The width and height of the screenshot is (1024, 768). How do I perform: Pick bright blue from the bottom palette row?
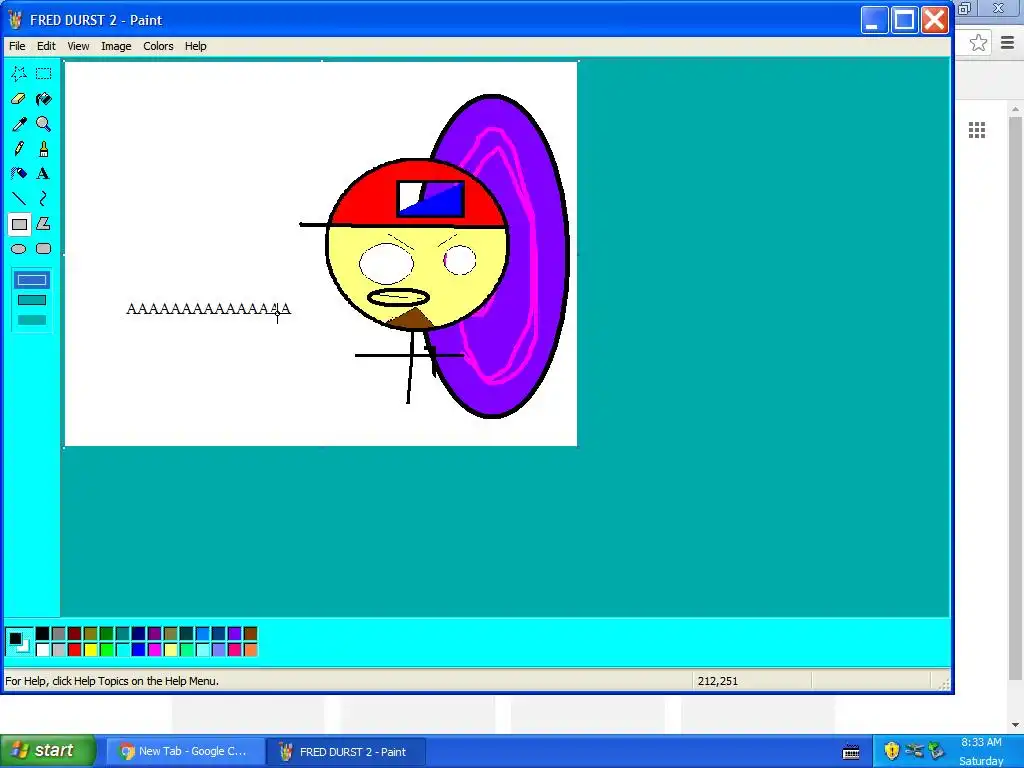point(138,650)
